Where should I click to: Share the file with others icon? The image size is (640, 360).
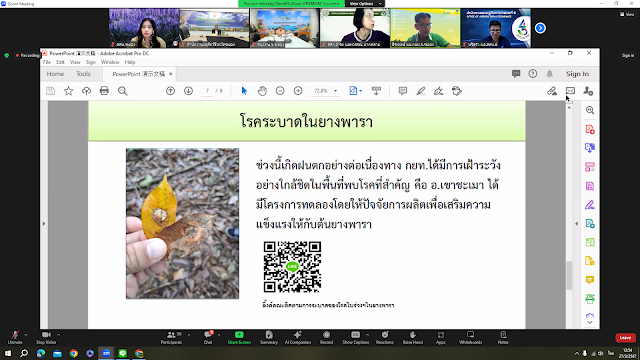(588, 91)
